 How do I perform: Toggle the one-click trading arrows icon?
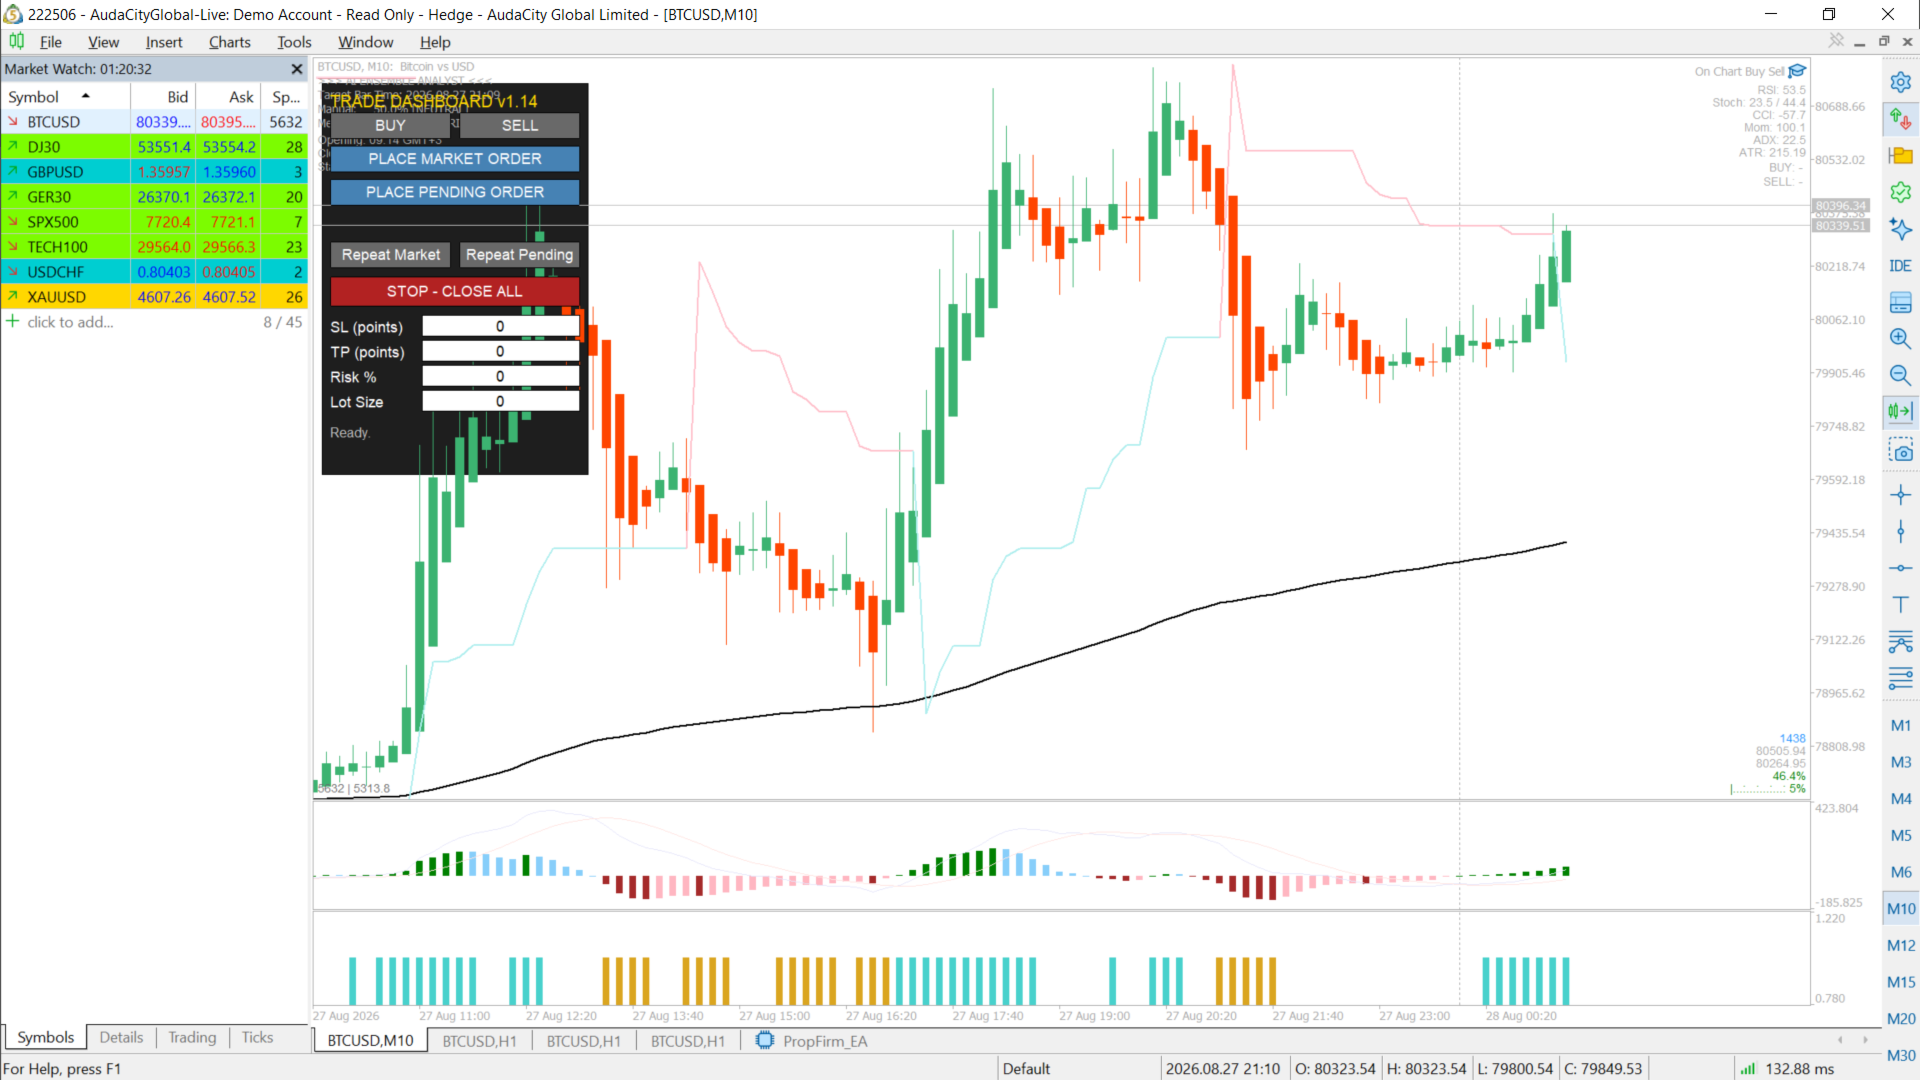1900,119
